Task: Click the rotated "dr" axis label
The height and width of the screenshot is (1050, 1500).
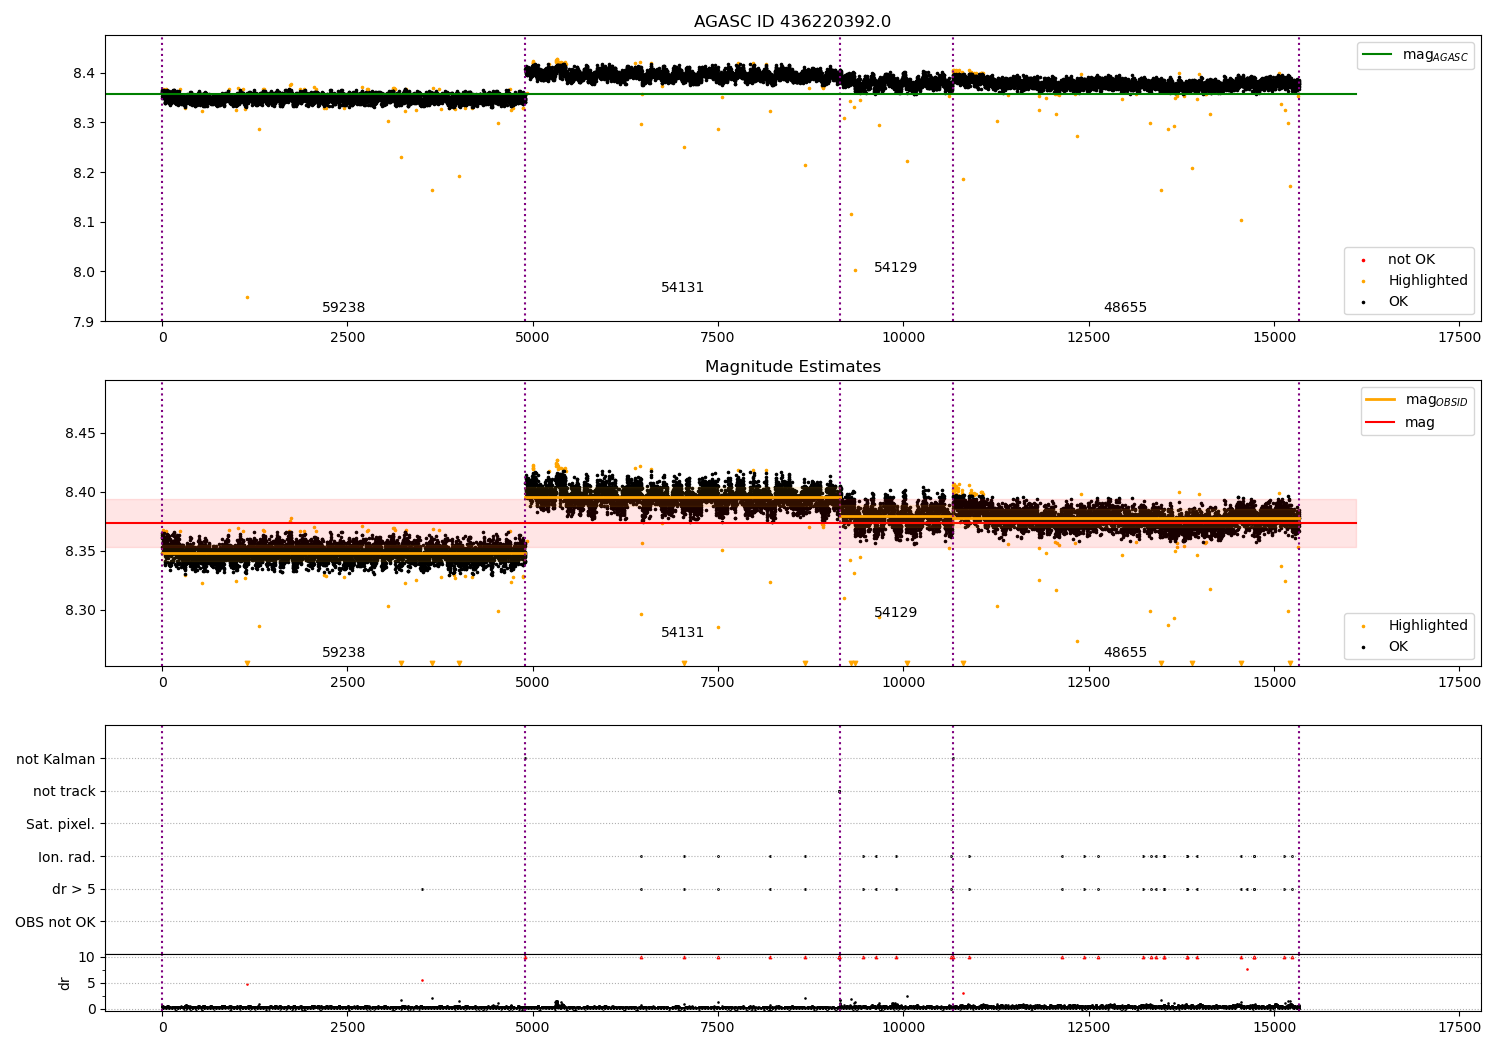Action: coord(65,983)
